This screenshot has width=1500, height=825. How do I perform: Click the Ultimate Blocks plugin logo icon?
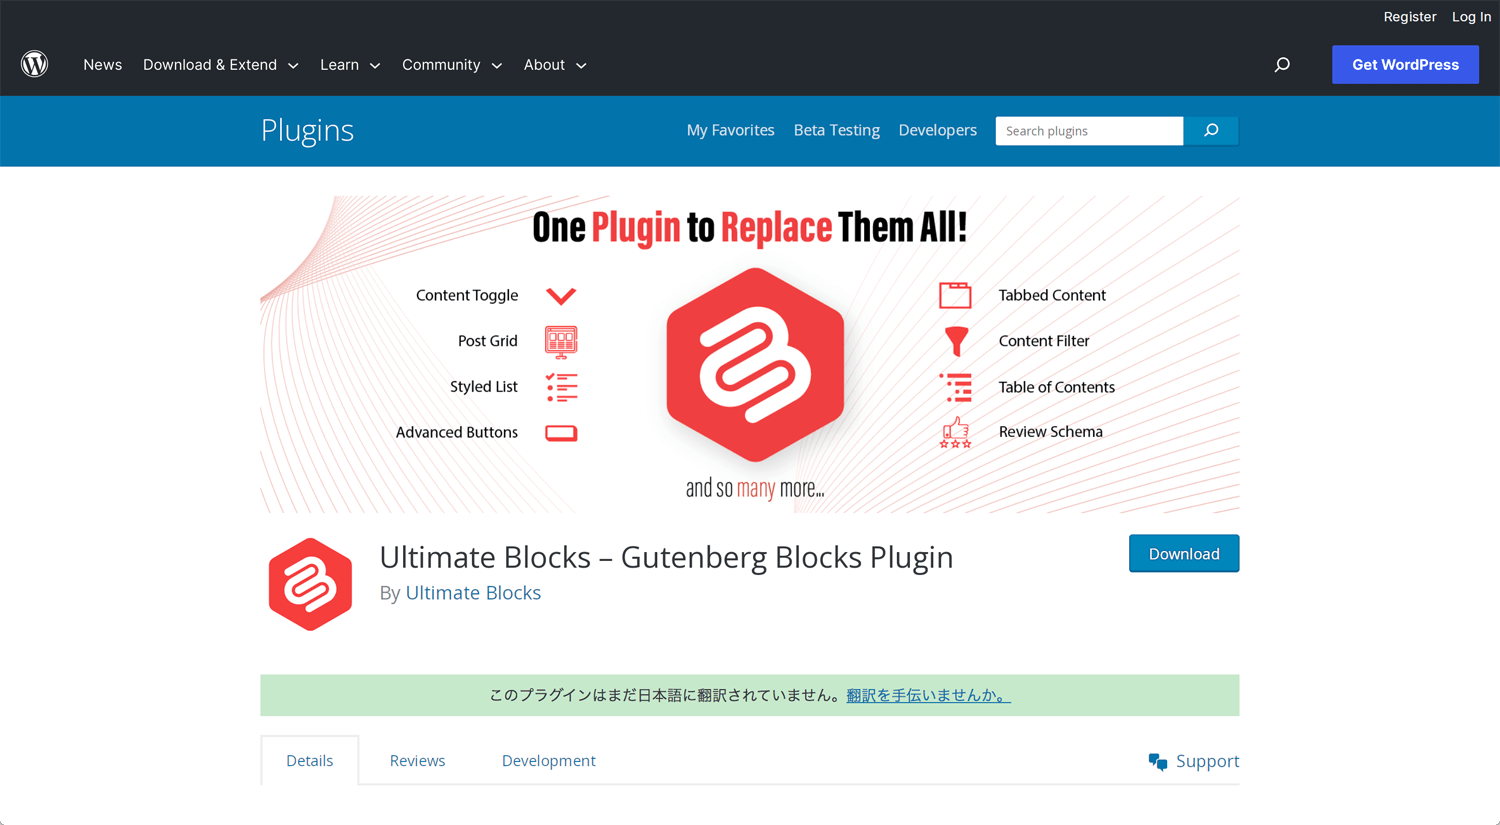click(x=310, y=584)
